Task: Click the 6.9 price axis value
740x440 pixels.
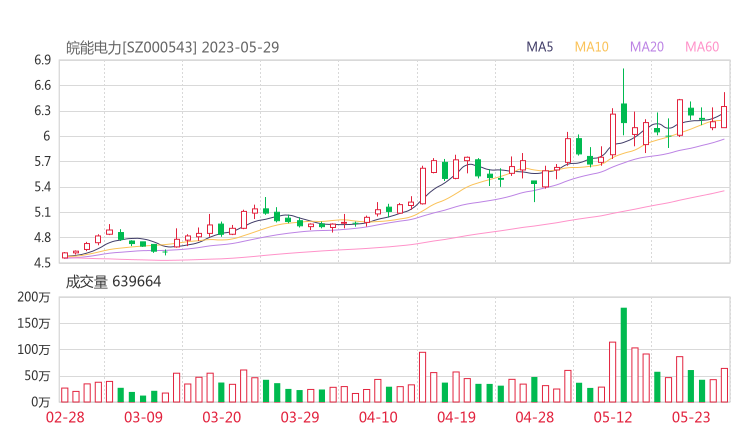Action: click(x=42, y=60)
